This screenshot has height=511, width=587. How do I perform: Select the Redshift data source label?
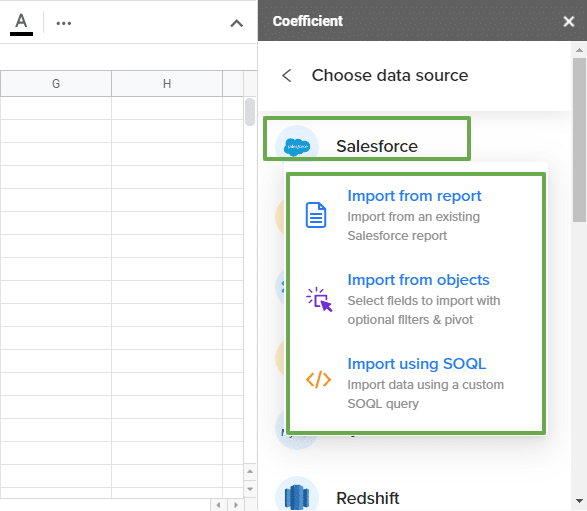[x=368, y=498]
